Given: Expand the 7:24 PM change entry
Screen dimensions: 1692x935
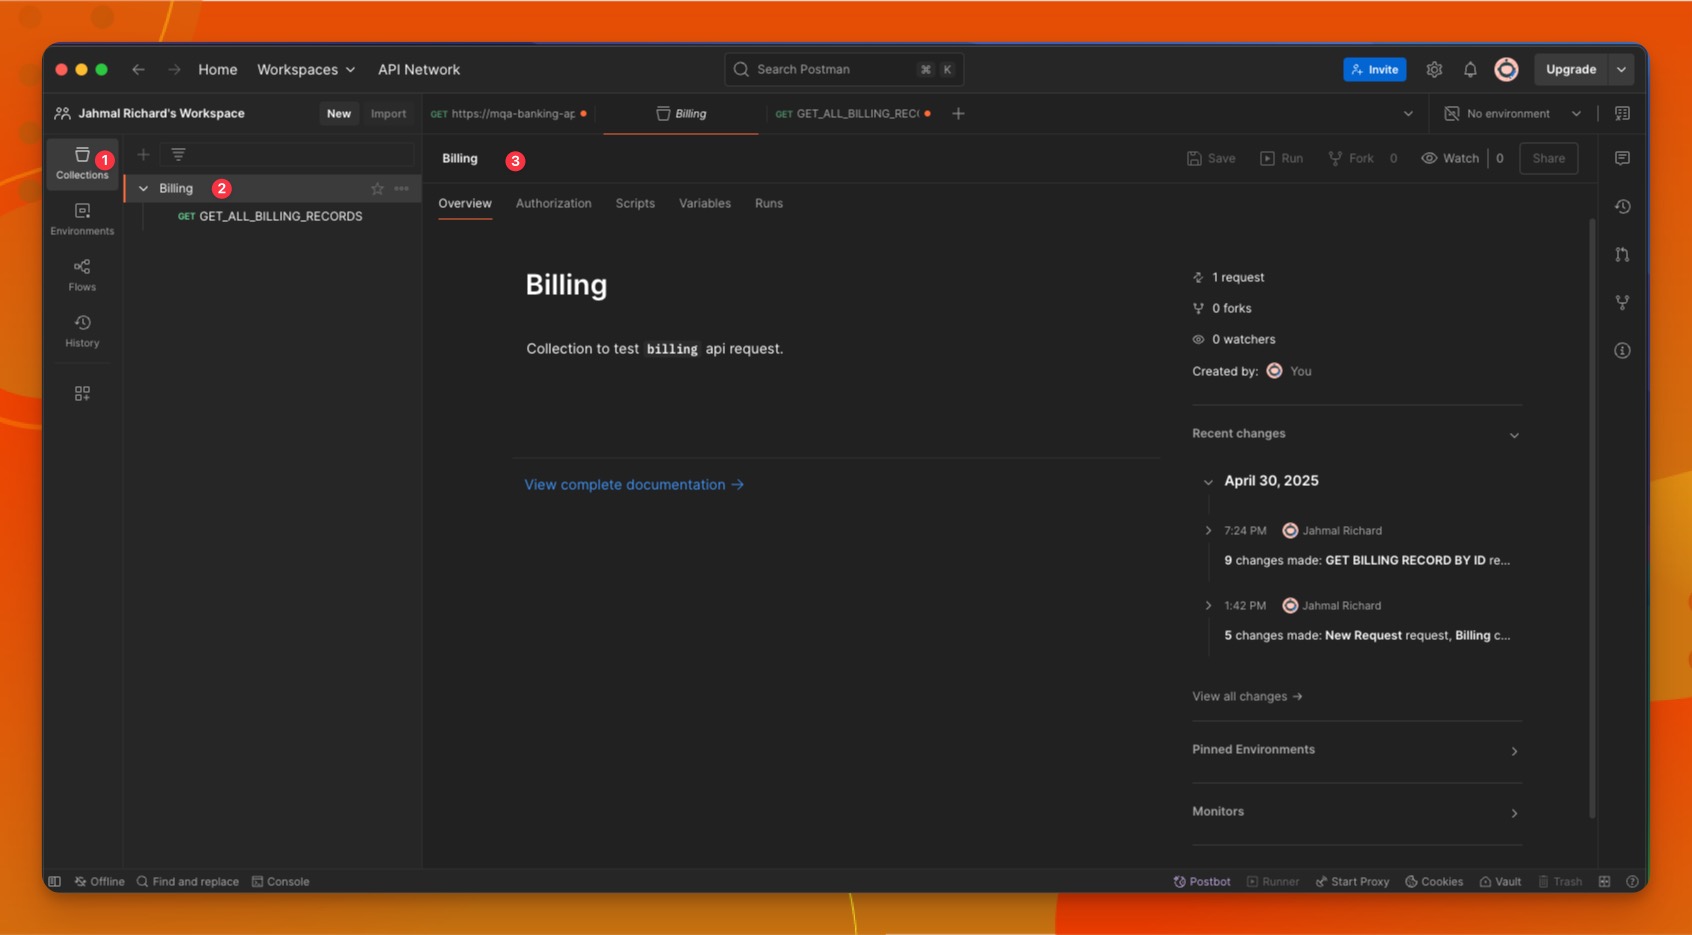Looking at the screenshot, I should [1208, 530].
